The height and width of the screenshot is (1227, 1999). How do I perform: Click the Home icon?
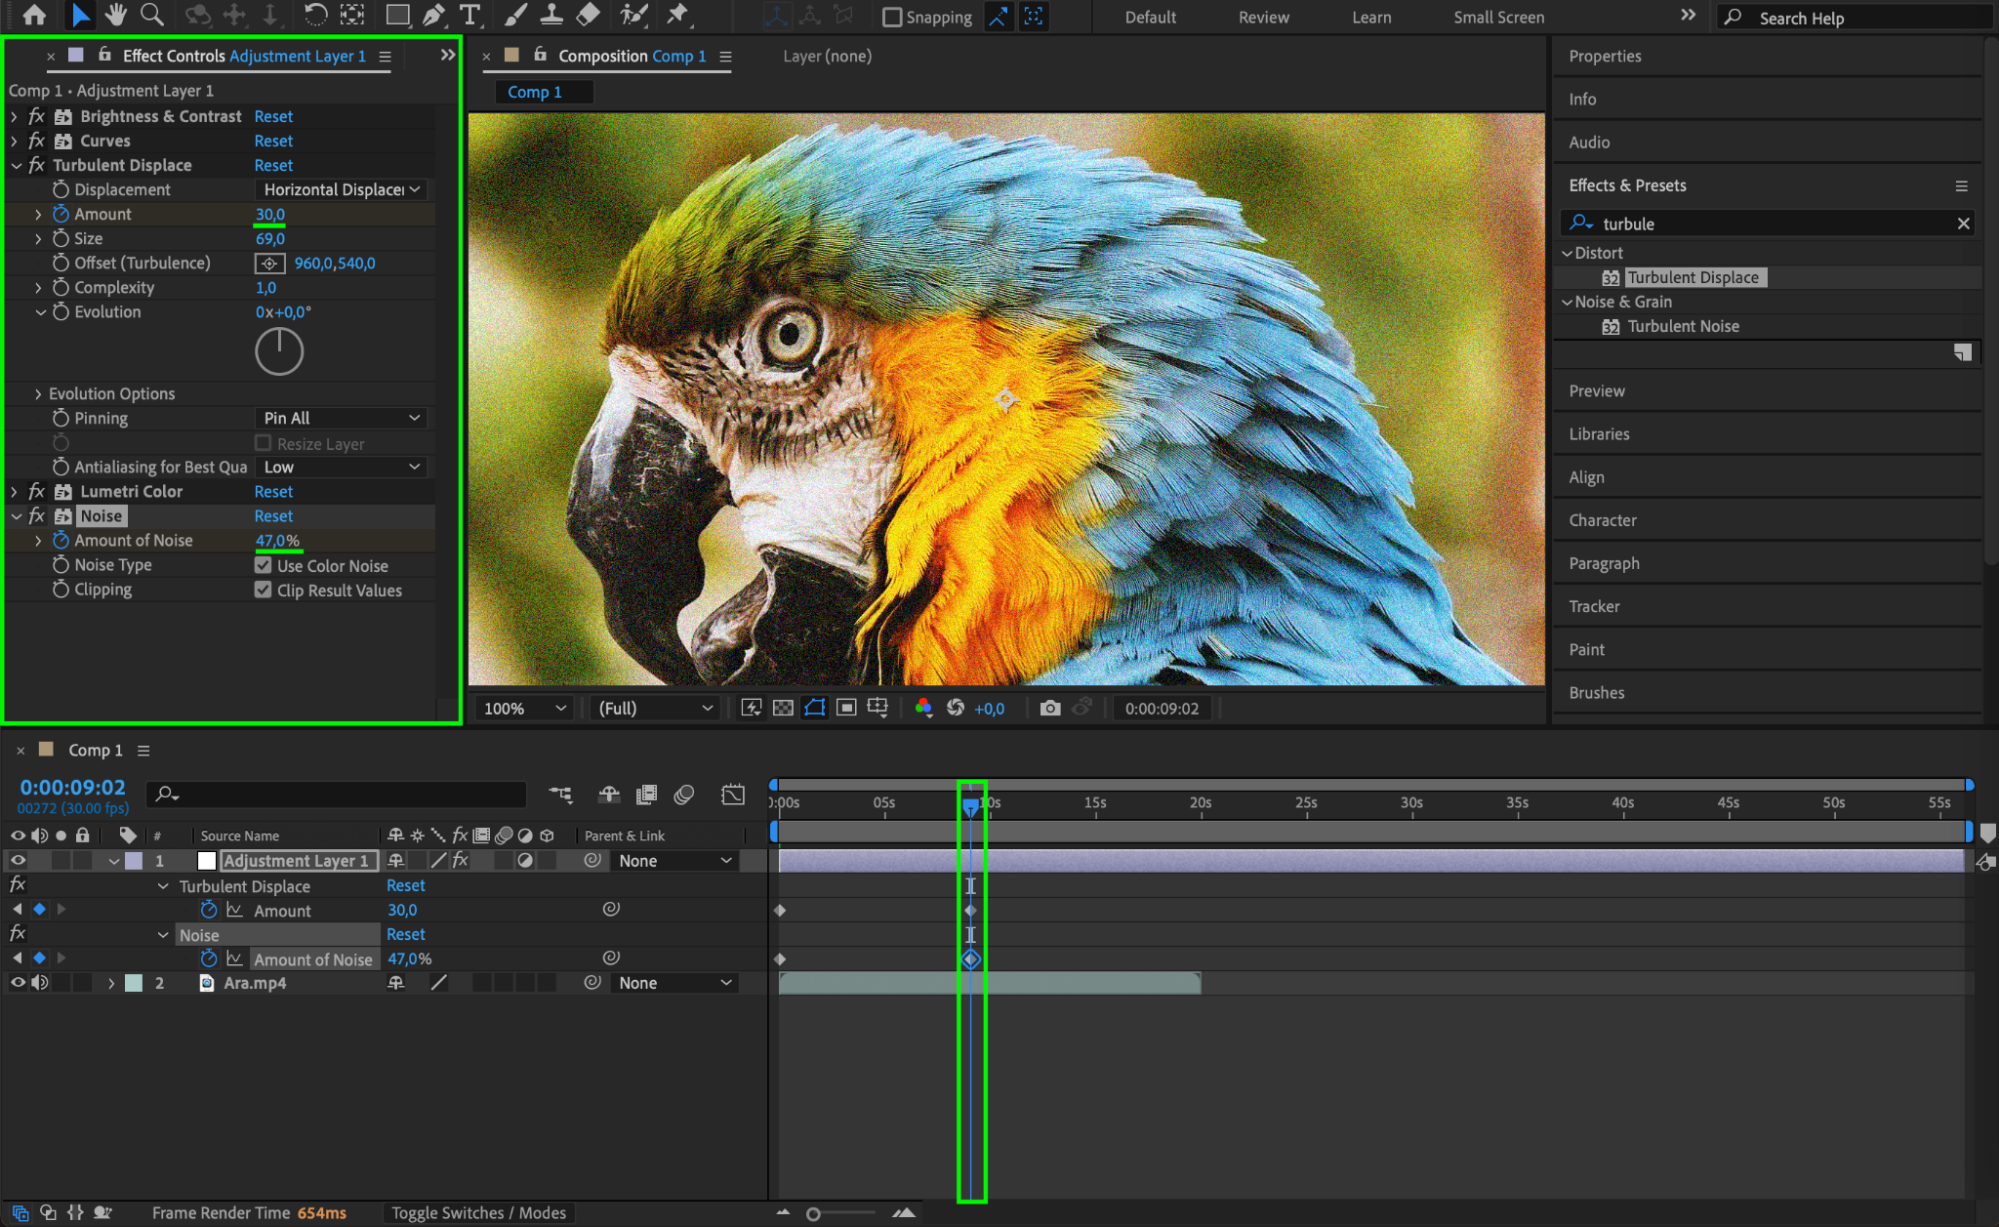pyautogui.click(x=34, y=15)
